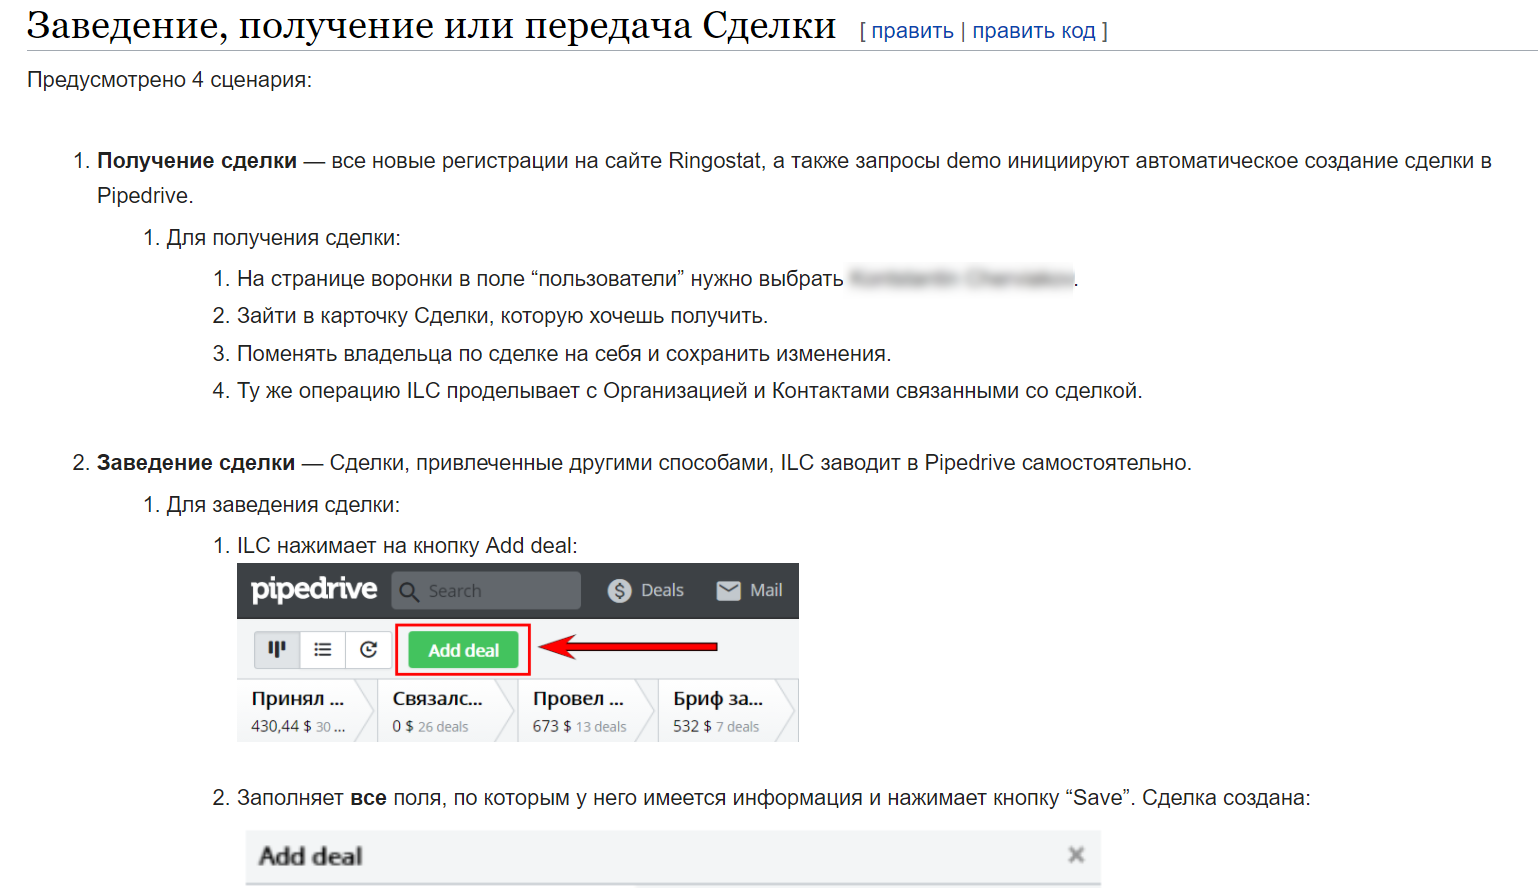Screen dimensions: 1538x888
Task: Open the "Провел ..." pipeline stage
Action: coord(578,711)
